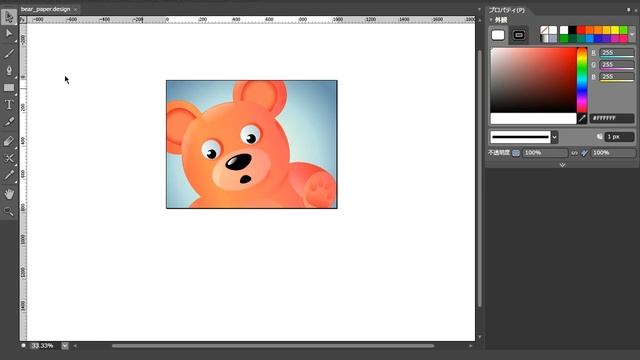Expand more appearance options chevron
This screenshot has width=640, height=360.
[x=562, y=165]
